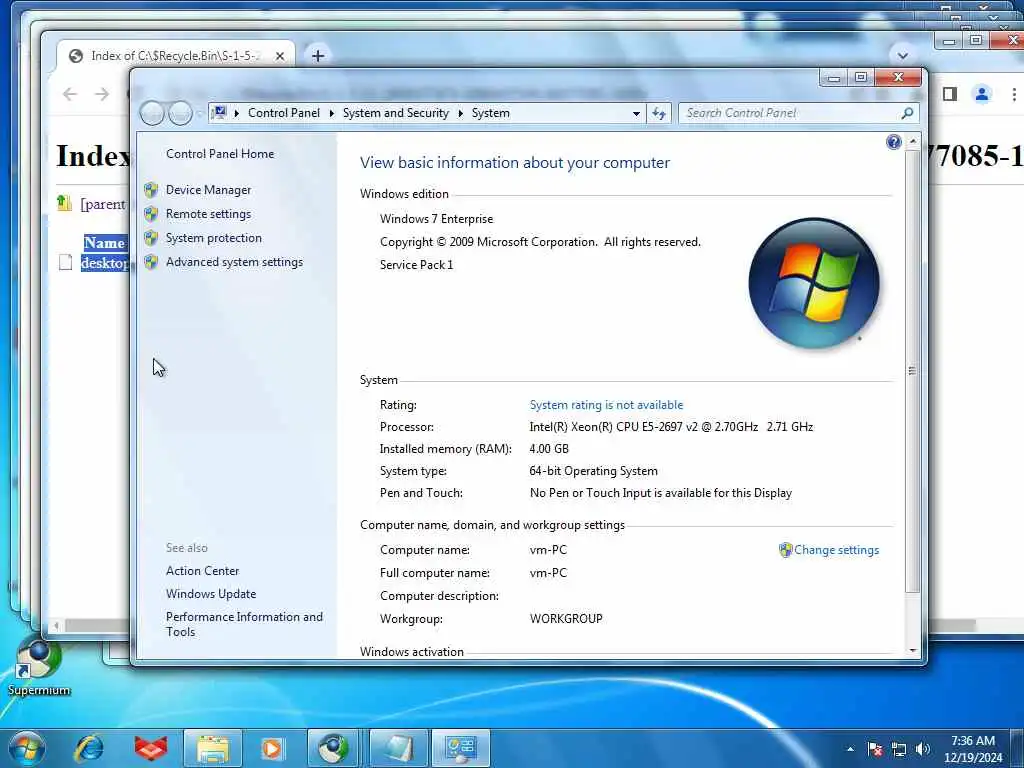Click the volume speaker tray icon
1024x768 pixels.
pyautogui.click(x=922, y=749)
